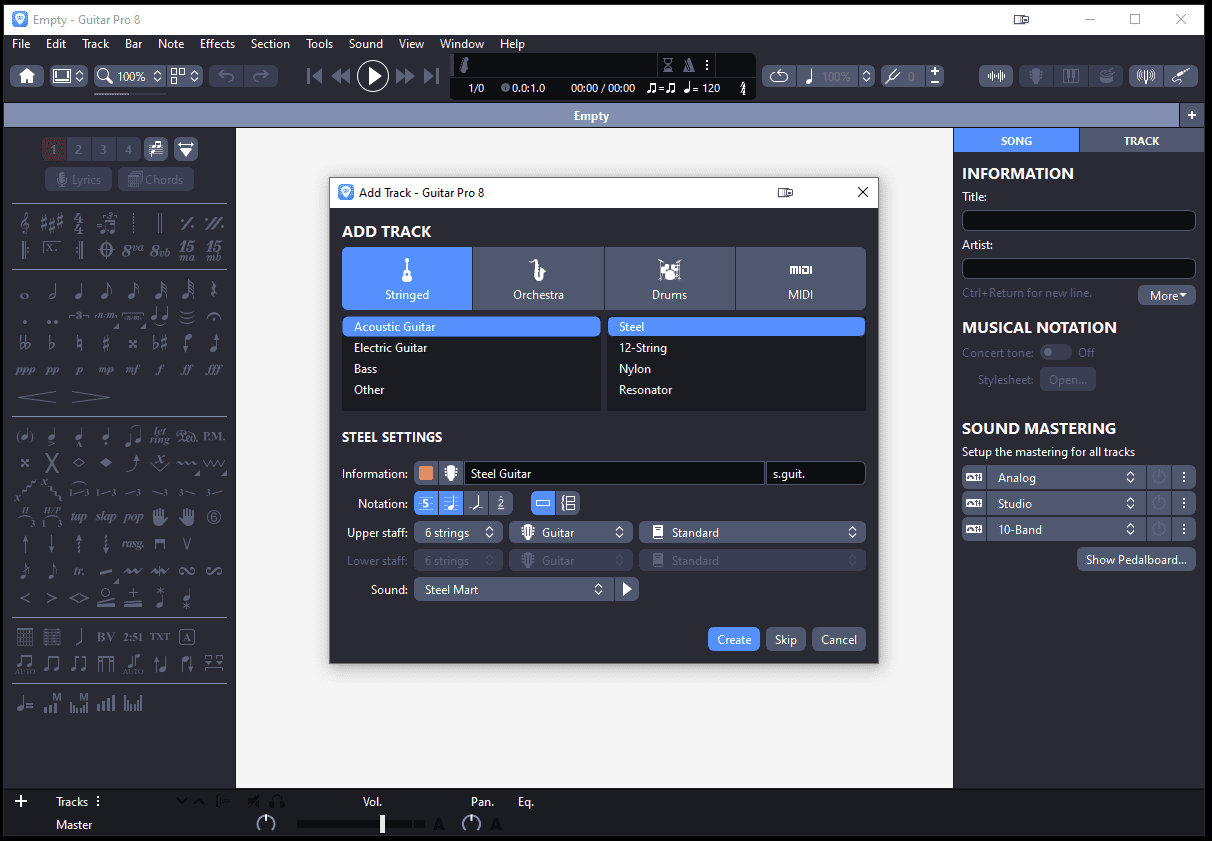Pick the Drums instrument category
Image resolution: width=1212 pixels, height=841 pixels.
[669, 278]
